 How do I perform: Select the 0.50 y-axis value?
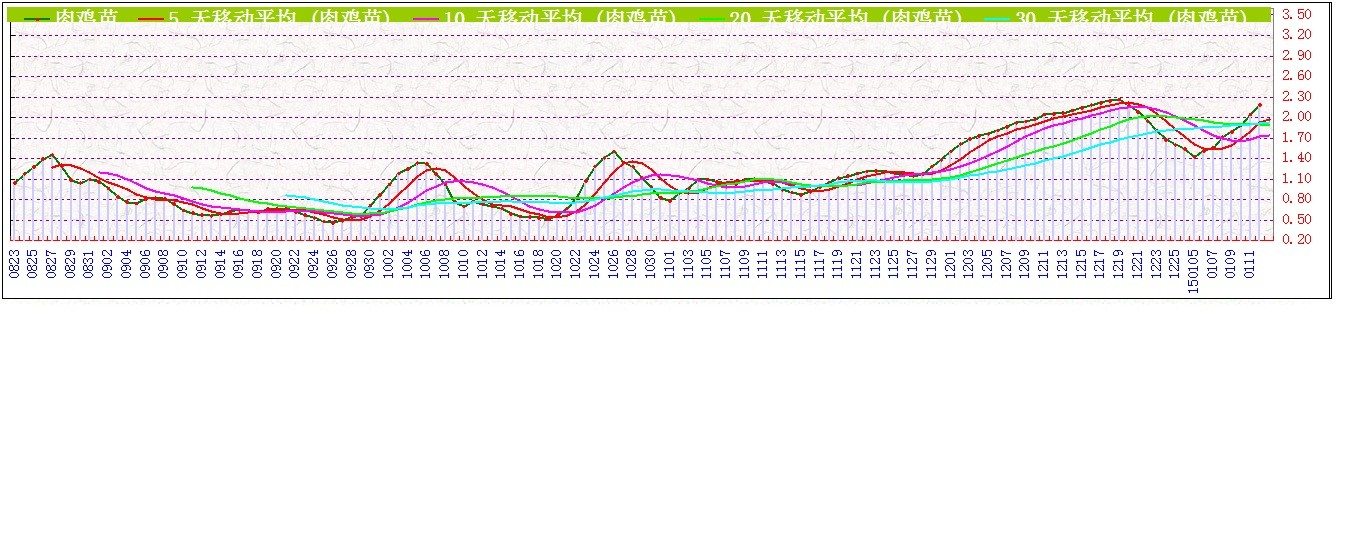1296,219
